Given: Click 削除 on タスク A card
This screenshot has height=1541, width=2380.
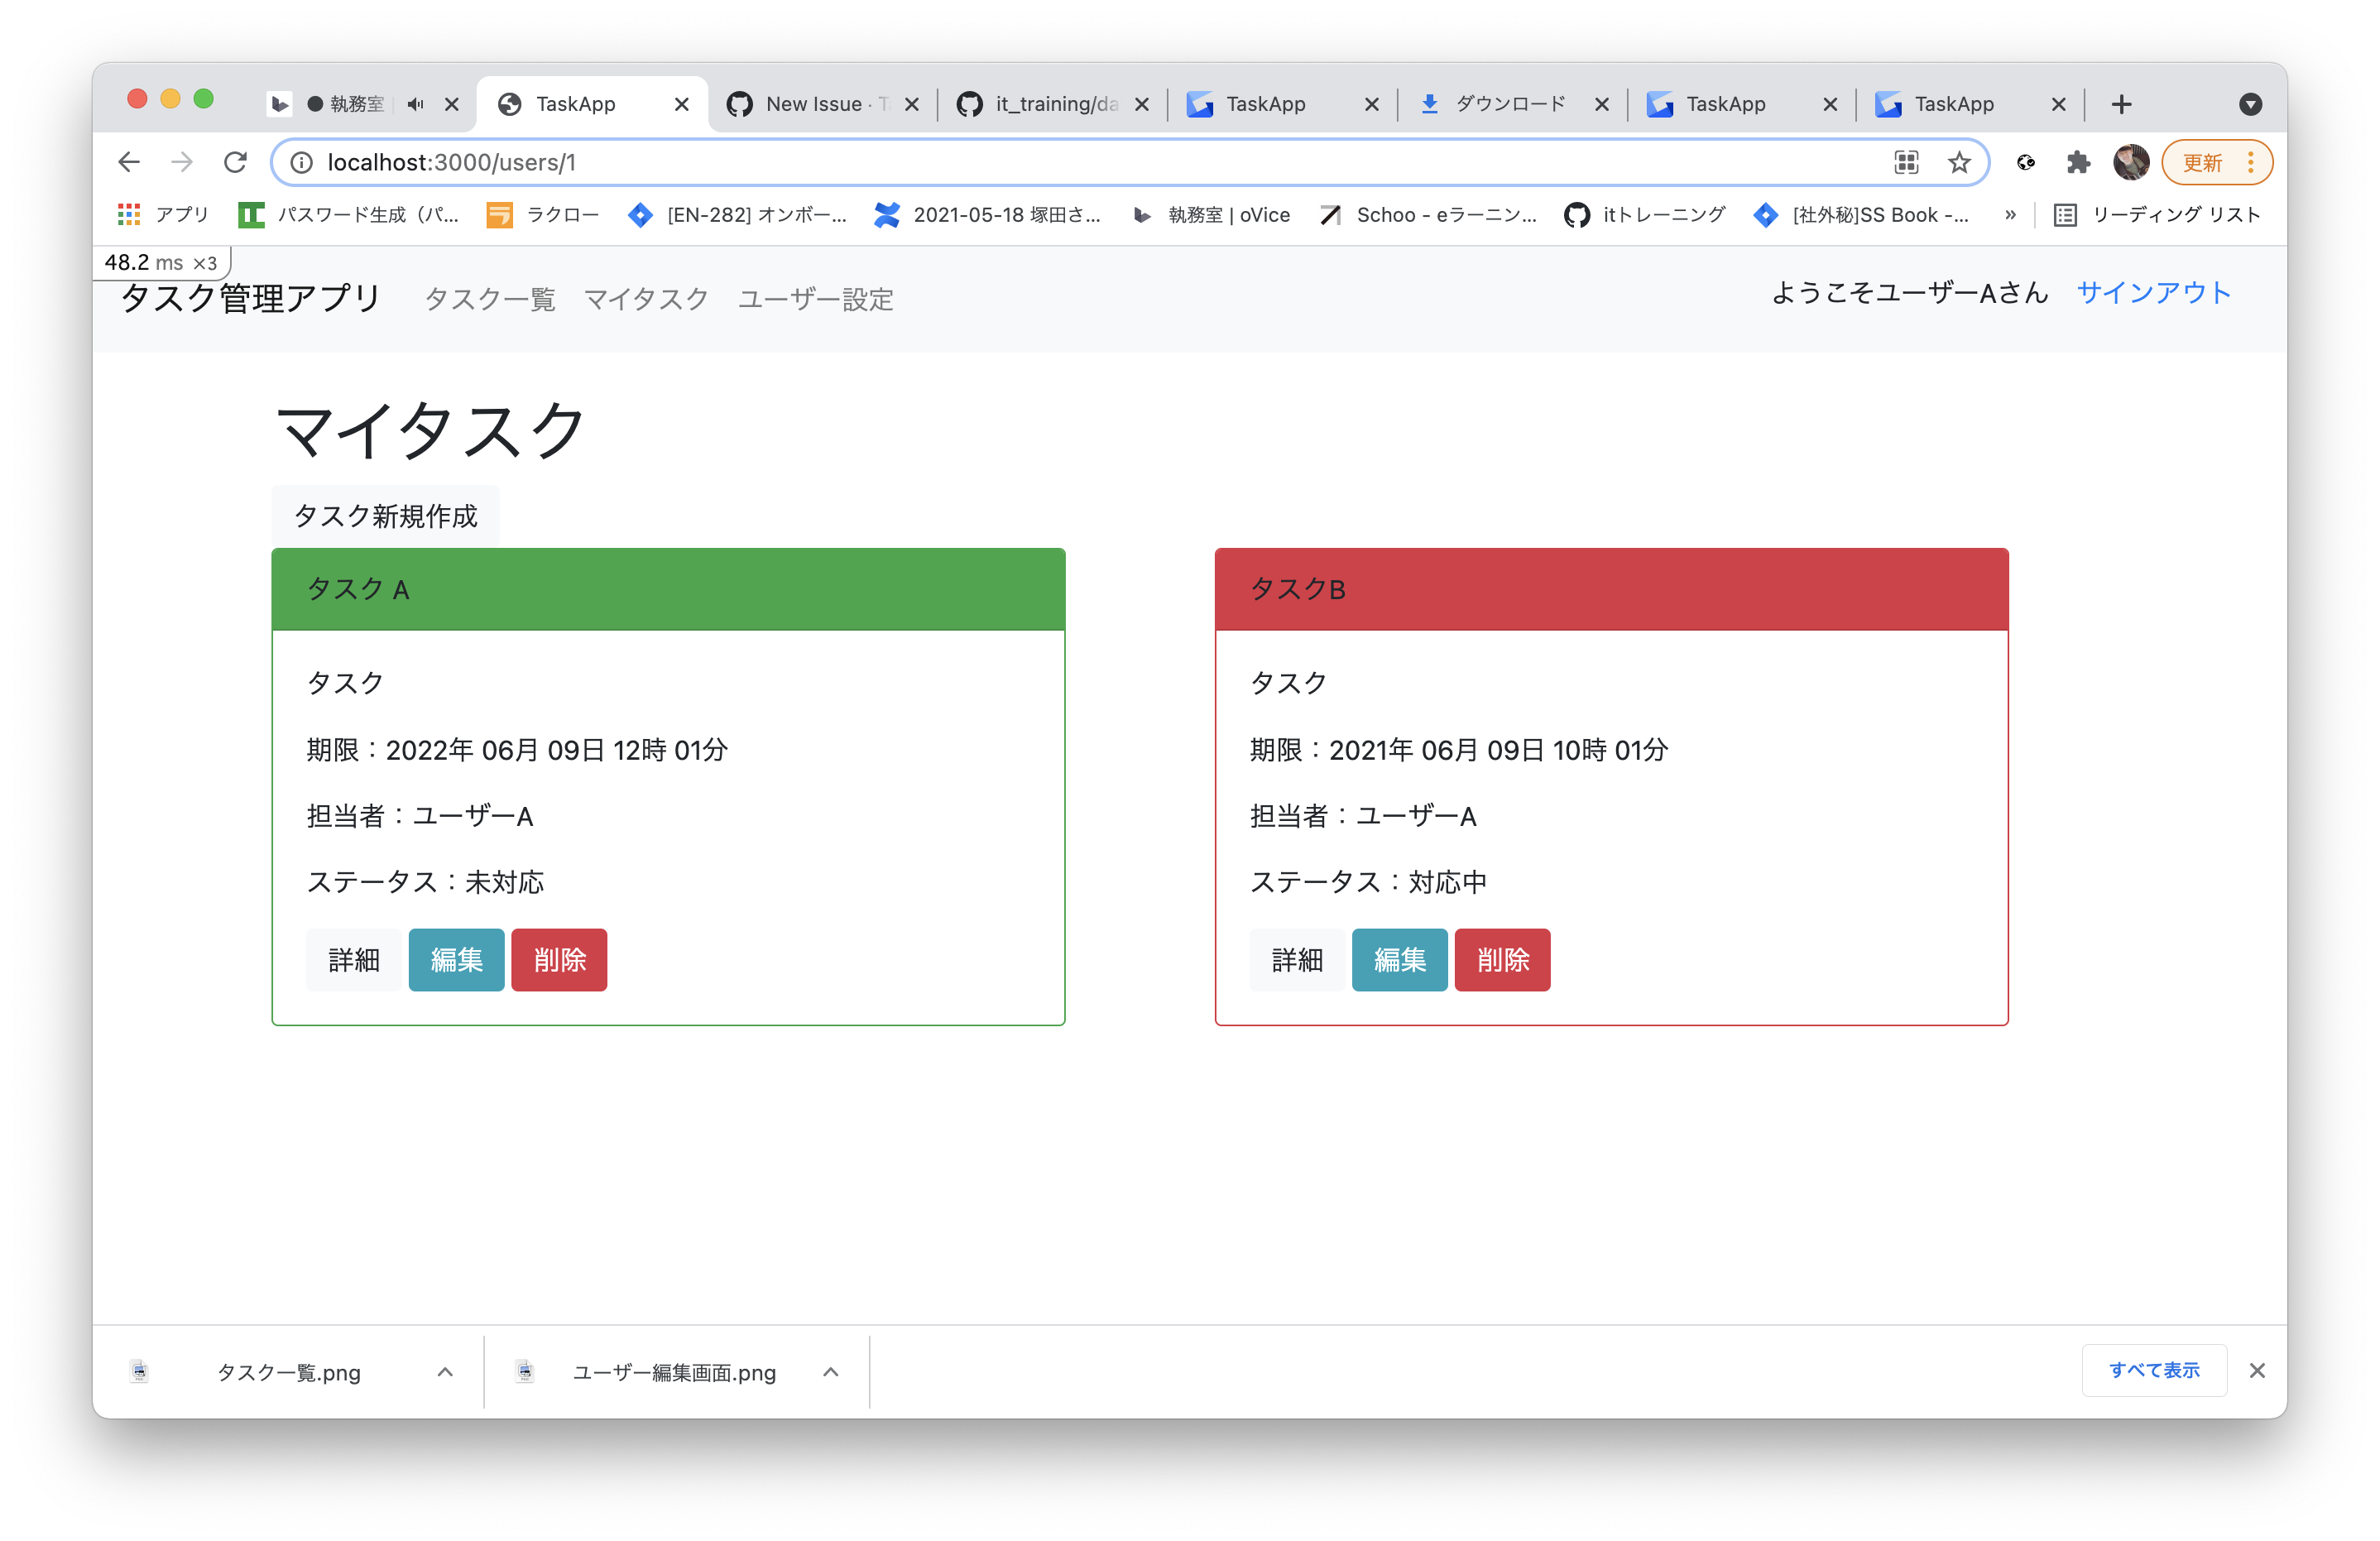Looking at the screenshot, I should (559, 960).
